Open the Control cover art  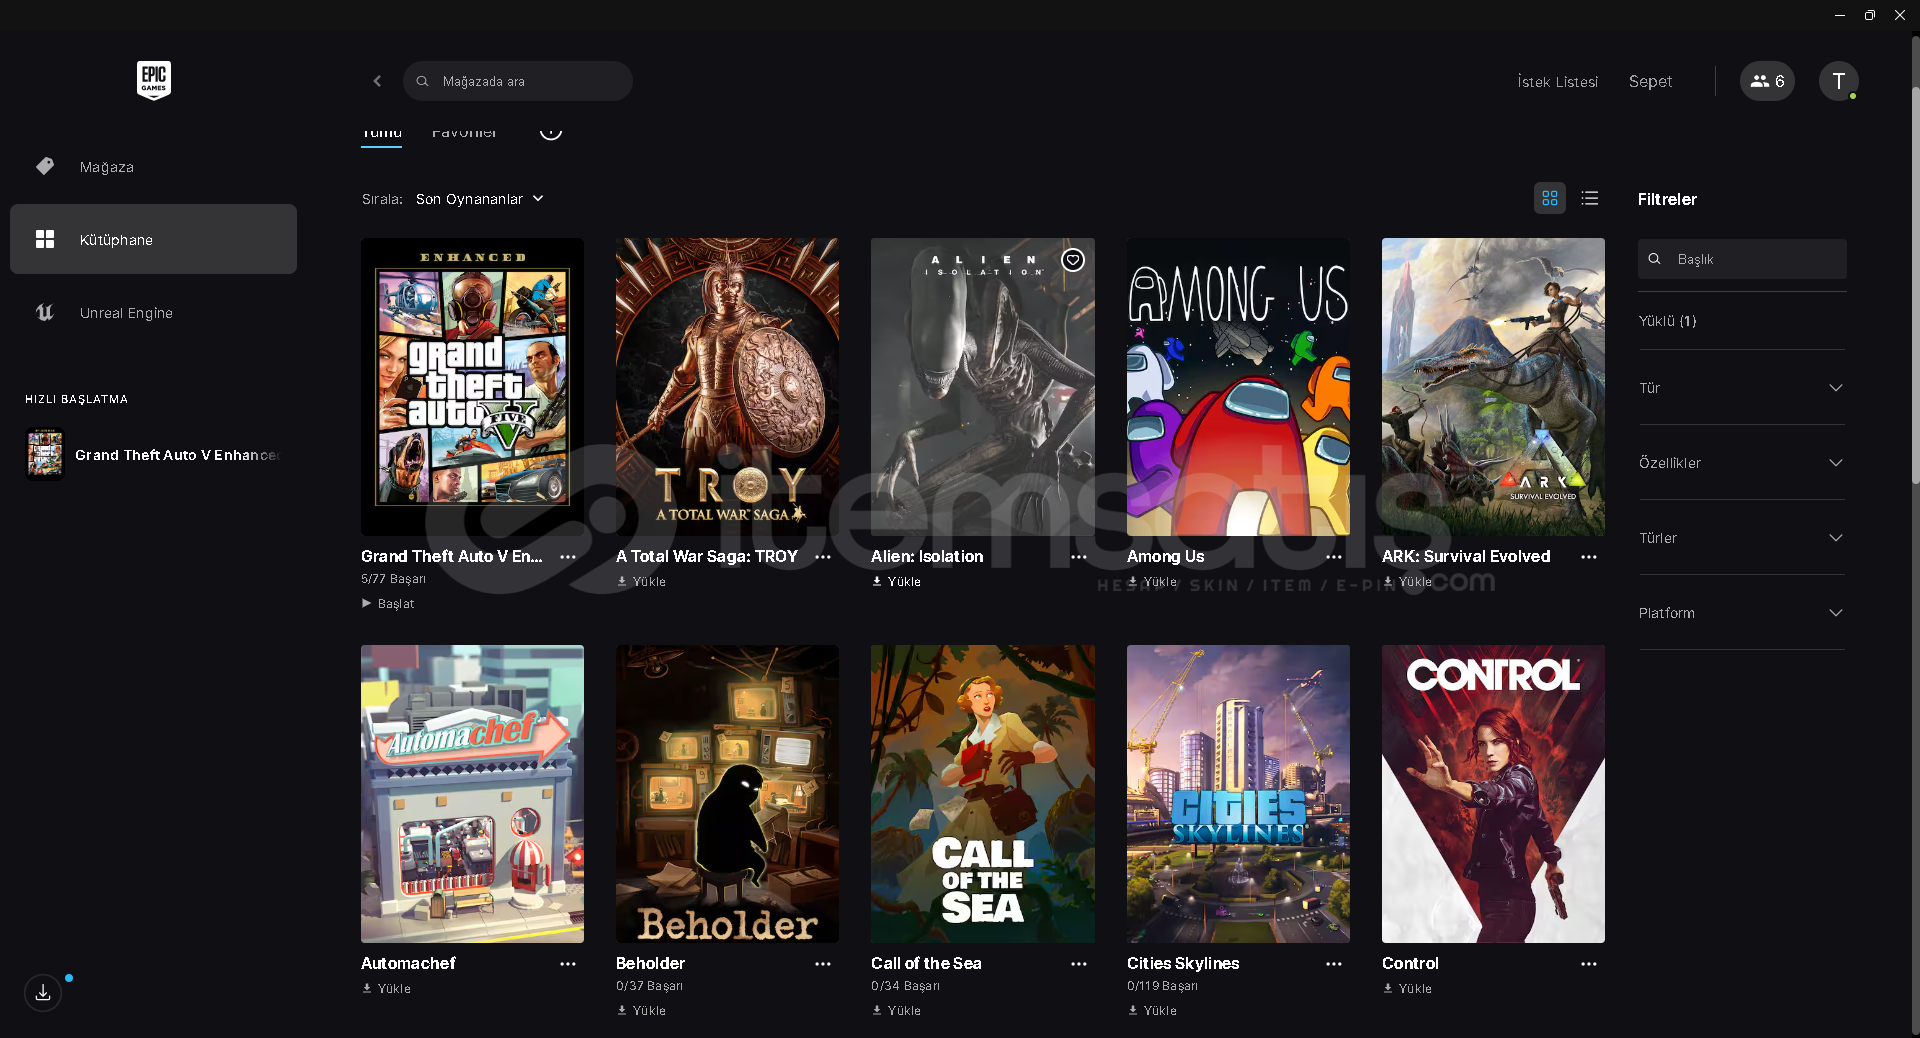pos(1493,794)
